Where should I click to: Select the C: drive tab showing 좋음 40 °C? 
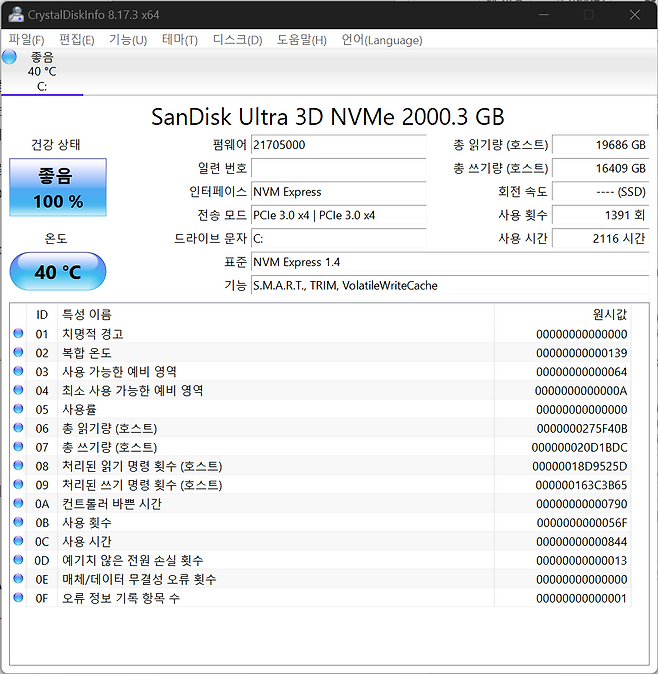42,71
